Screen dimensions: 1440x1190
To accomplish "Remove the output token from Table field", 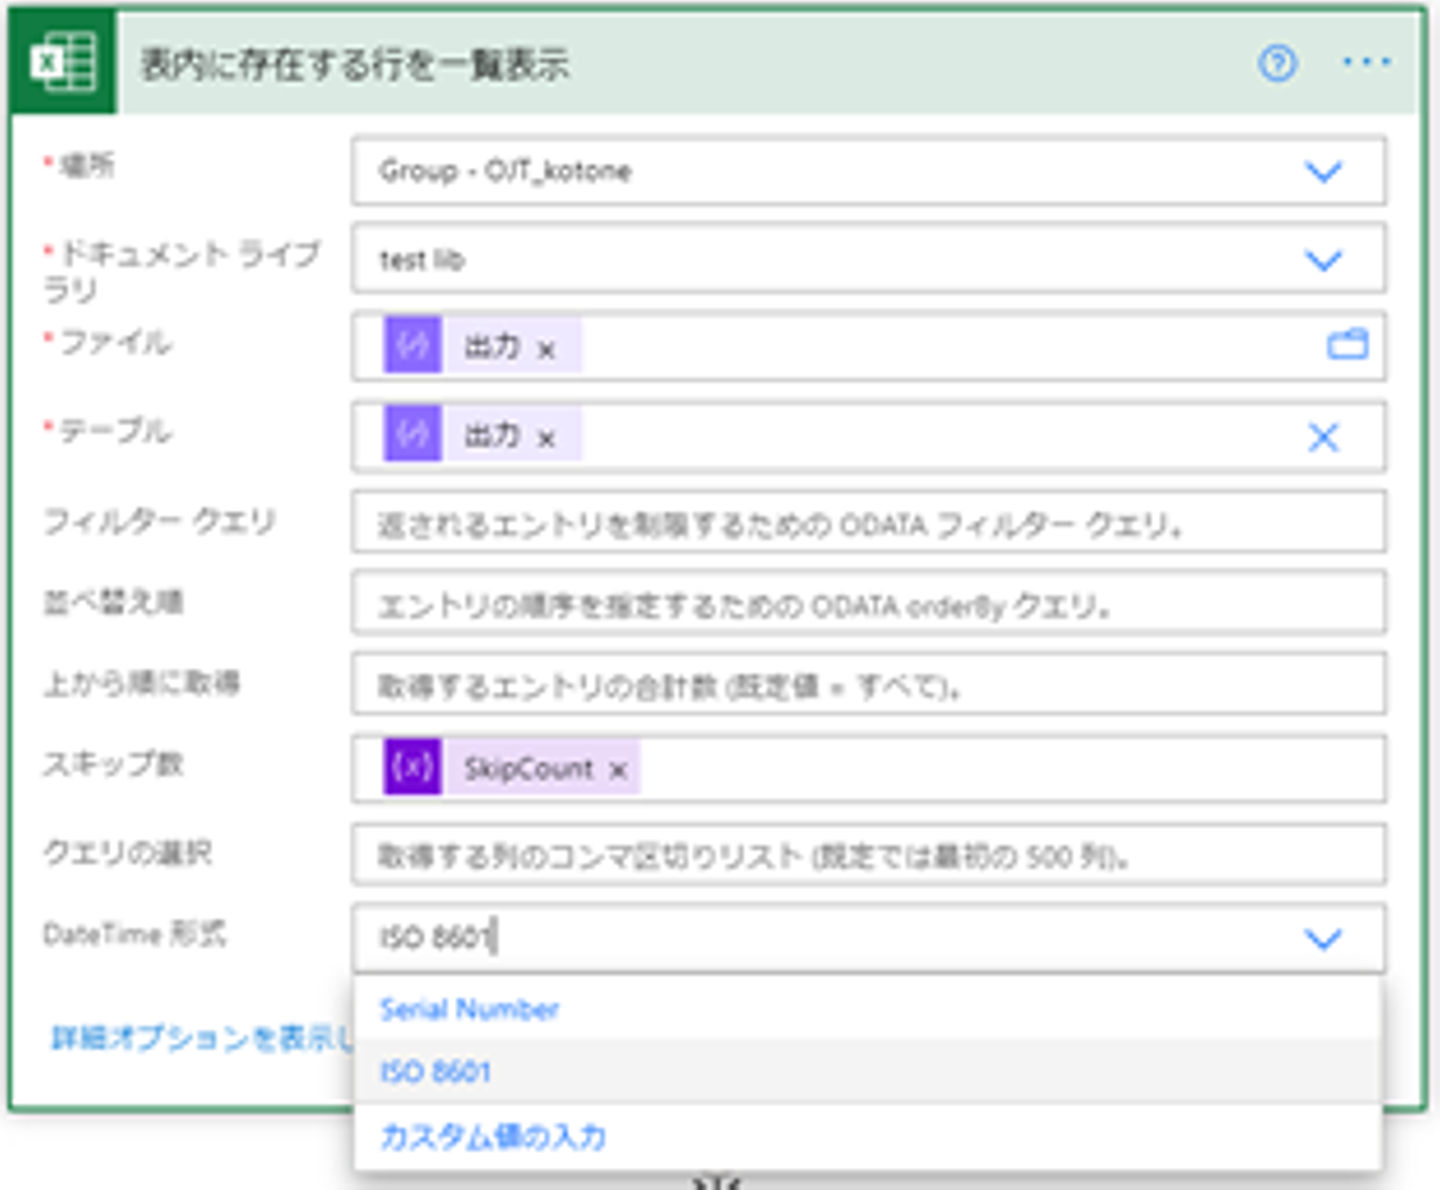I will click(546, 439).
